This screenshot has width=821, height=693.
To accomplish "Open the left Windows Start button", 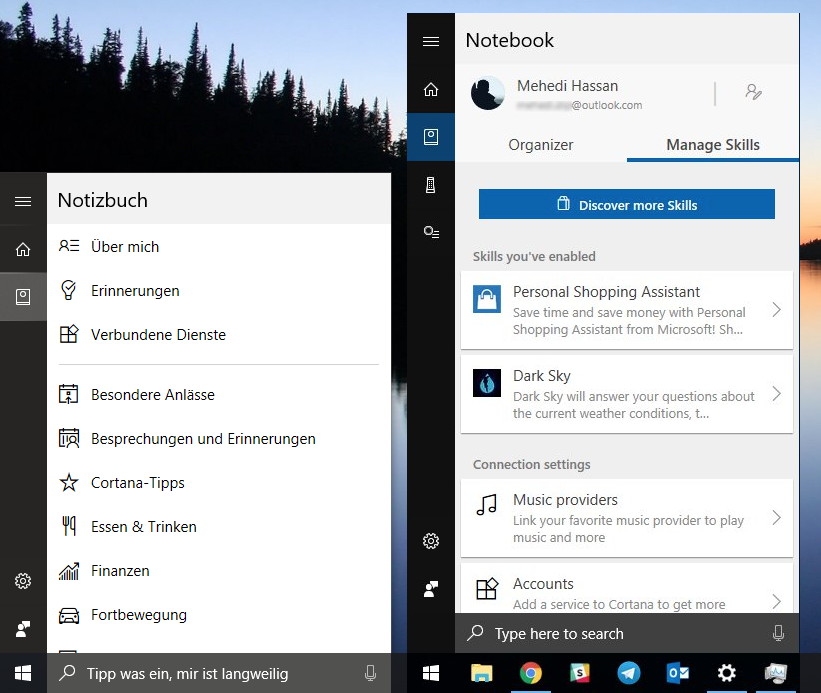I will pyautogui.click(x=23, y=673).
